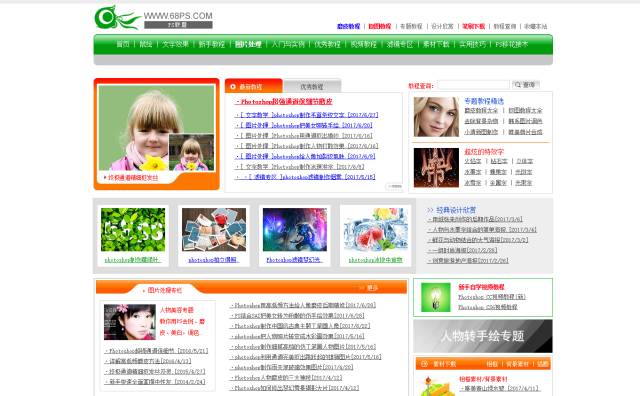Open 新手教程 in the navigation bar
640x396 pixels.
[x=211, y=44]
